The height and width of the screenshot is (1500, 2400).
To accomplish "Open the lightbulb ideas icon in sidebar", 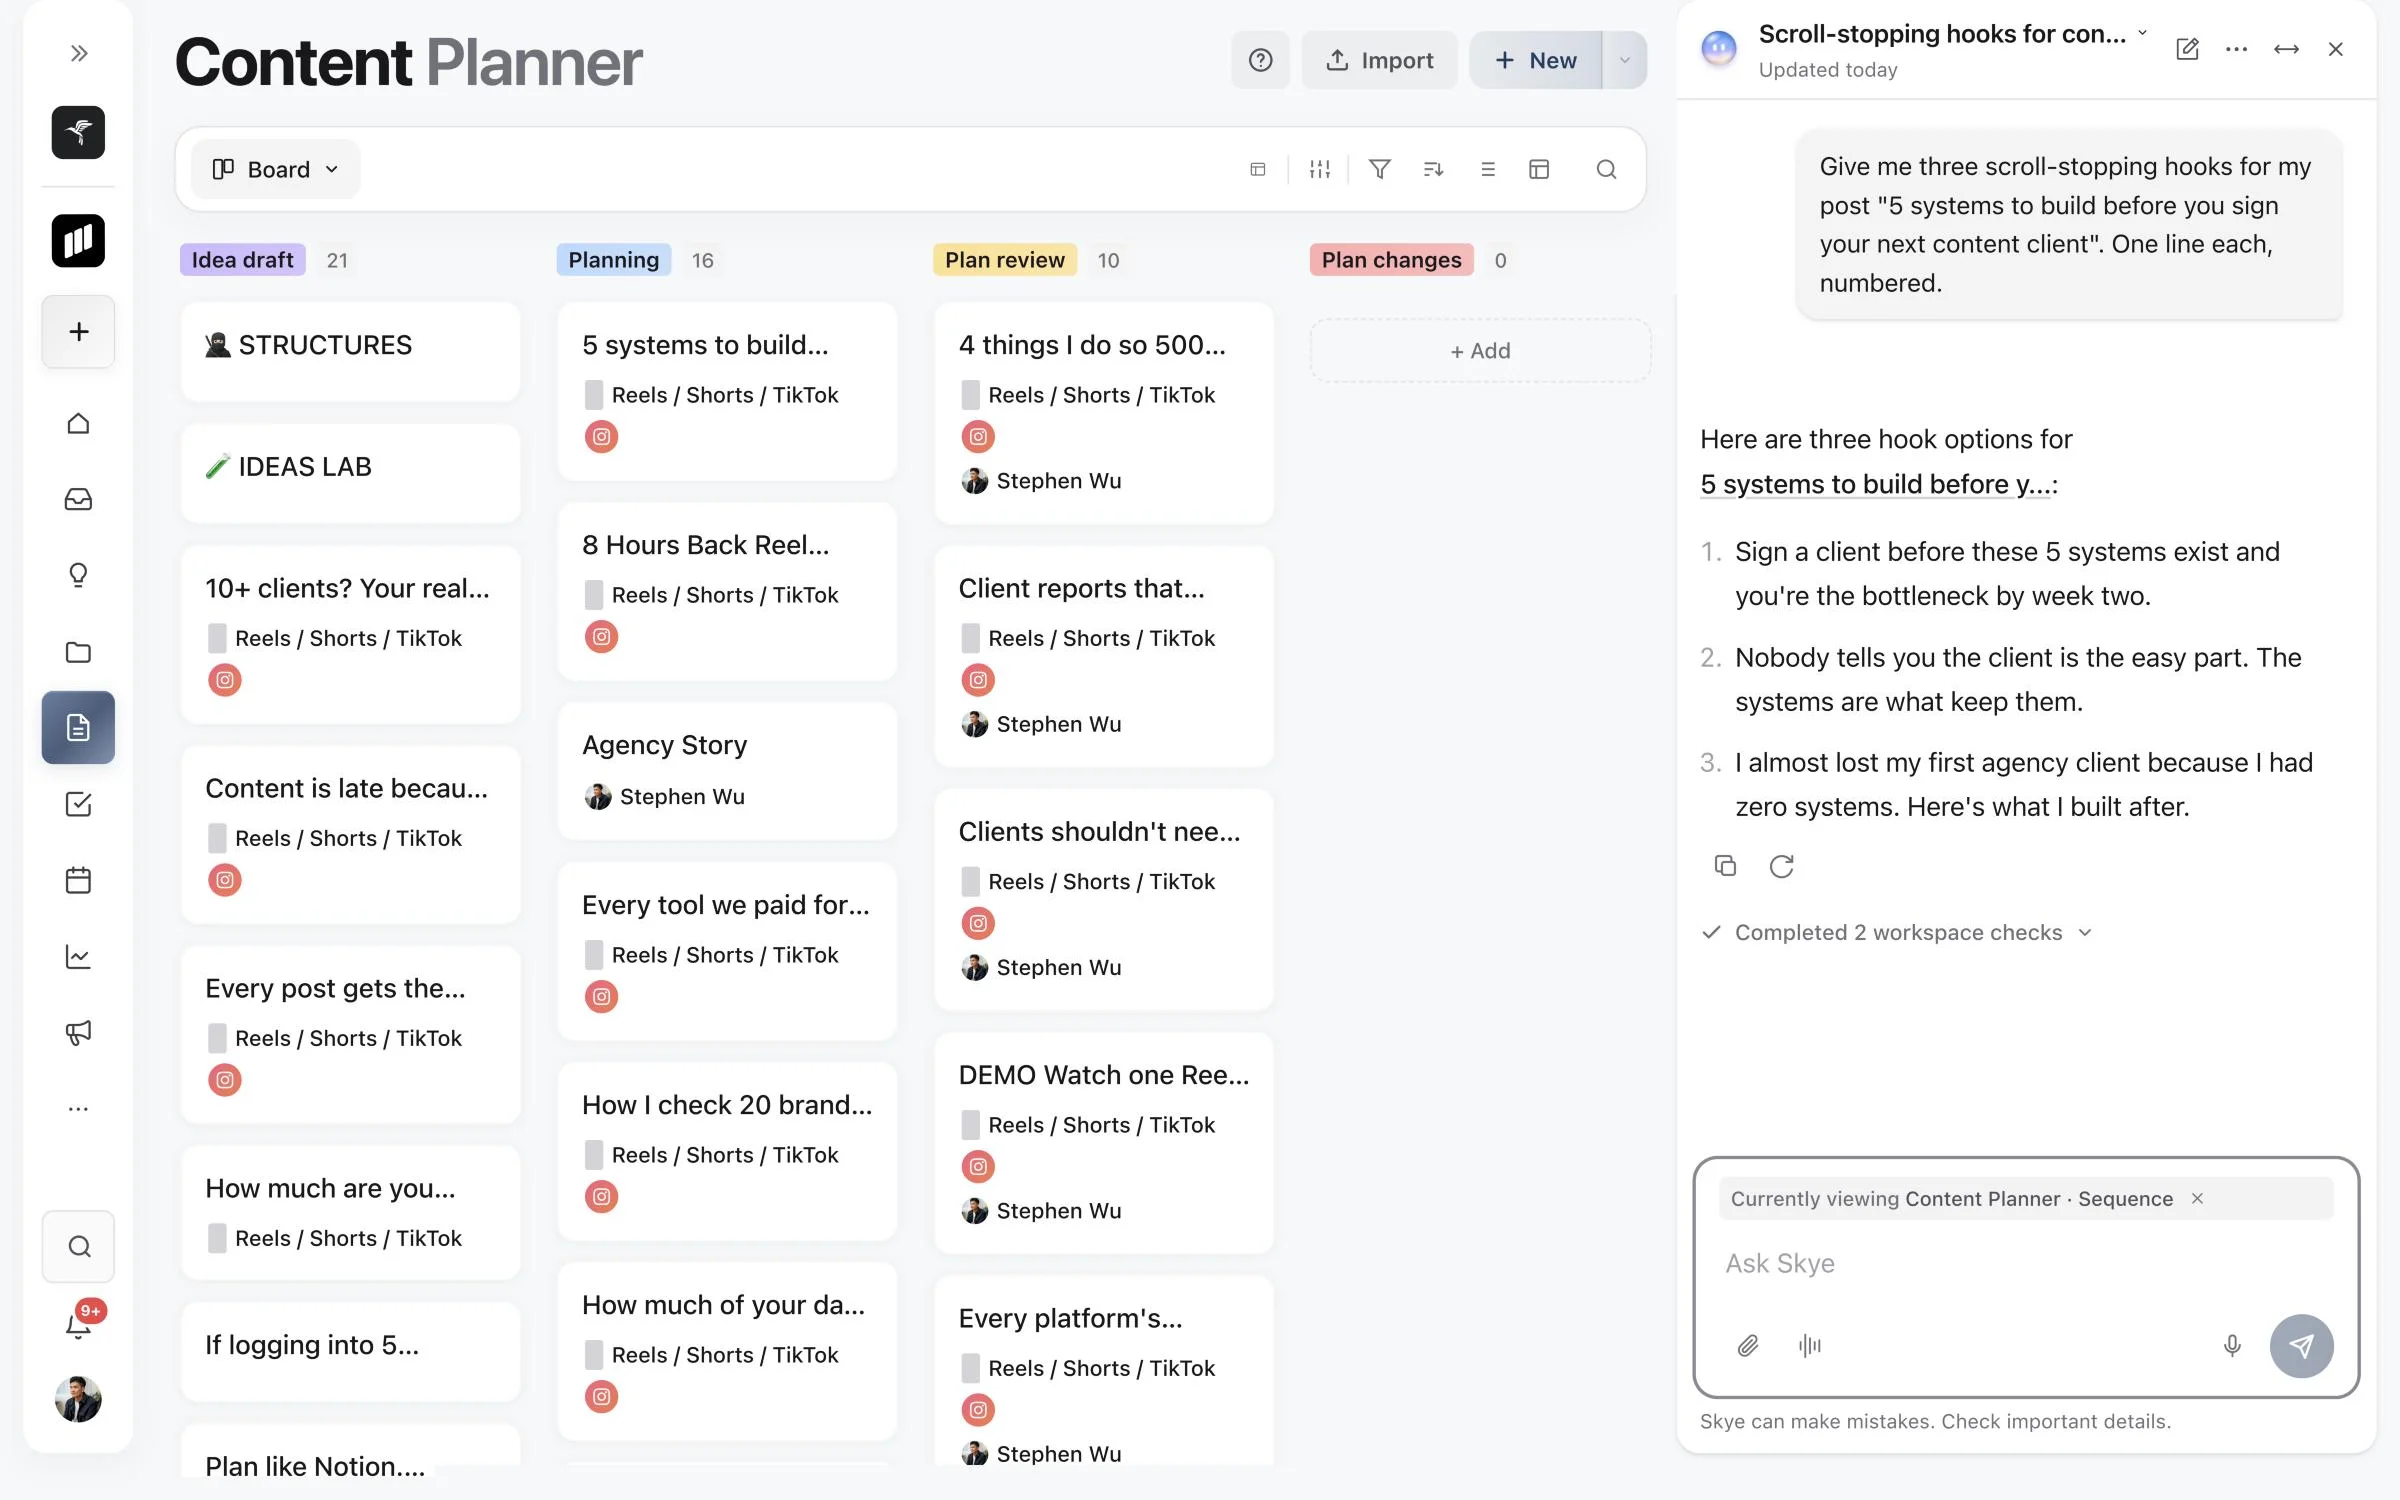I will 78,575.
